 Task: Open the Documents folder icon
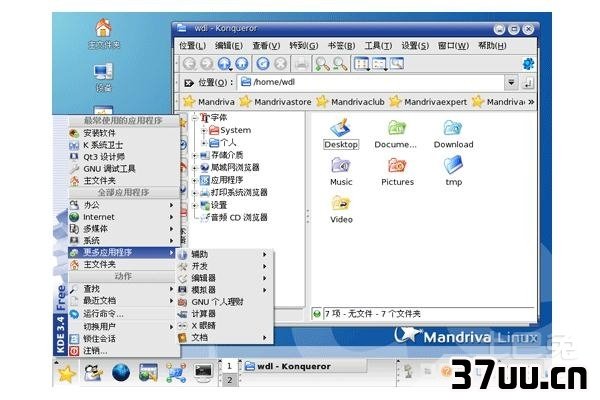point(396,134)
